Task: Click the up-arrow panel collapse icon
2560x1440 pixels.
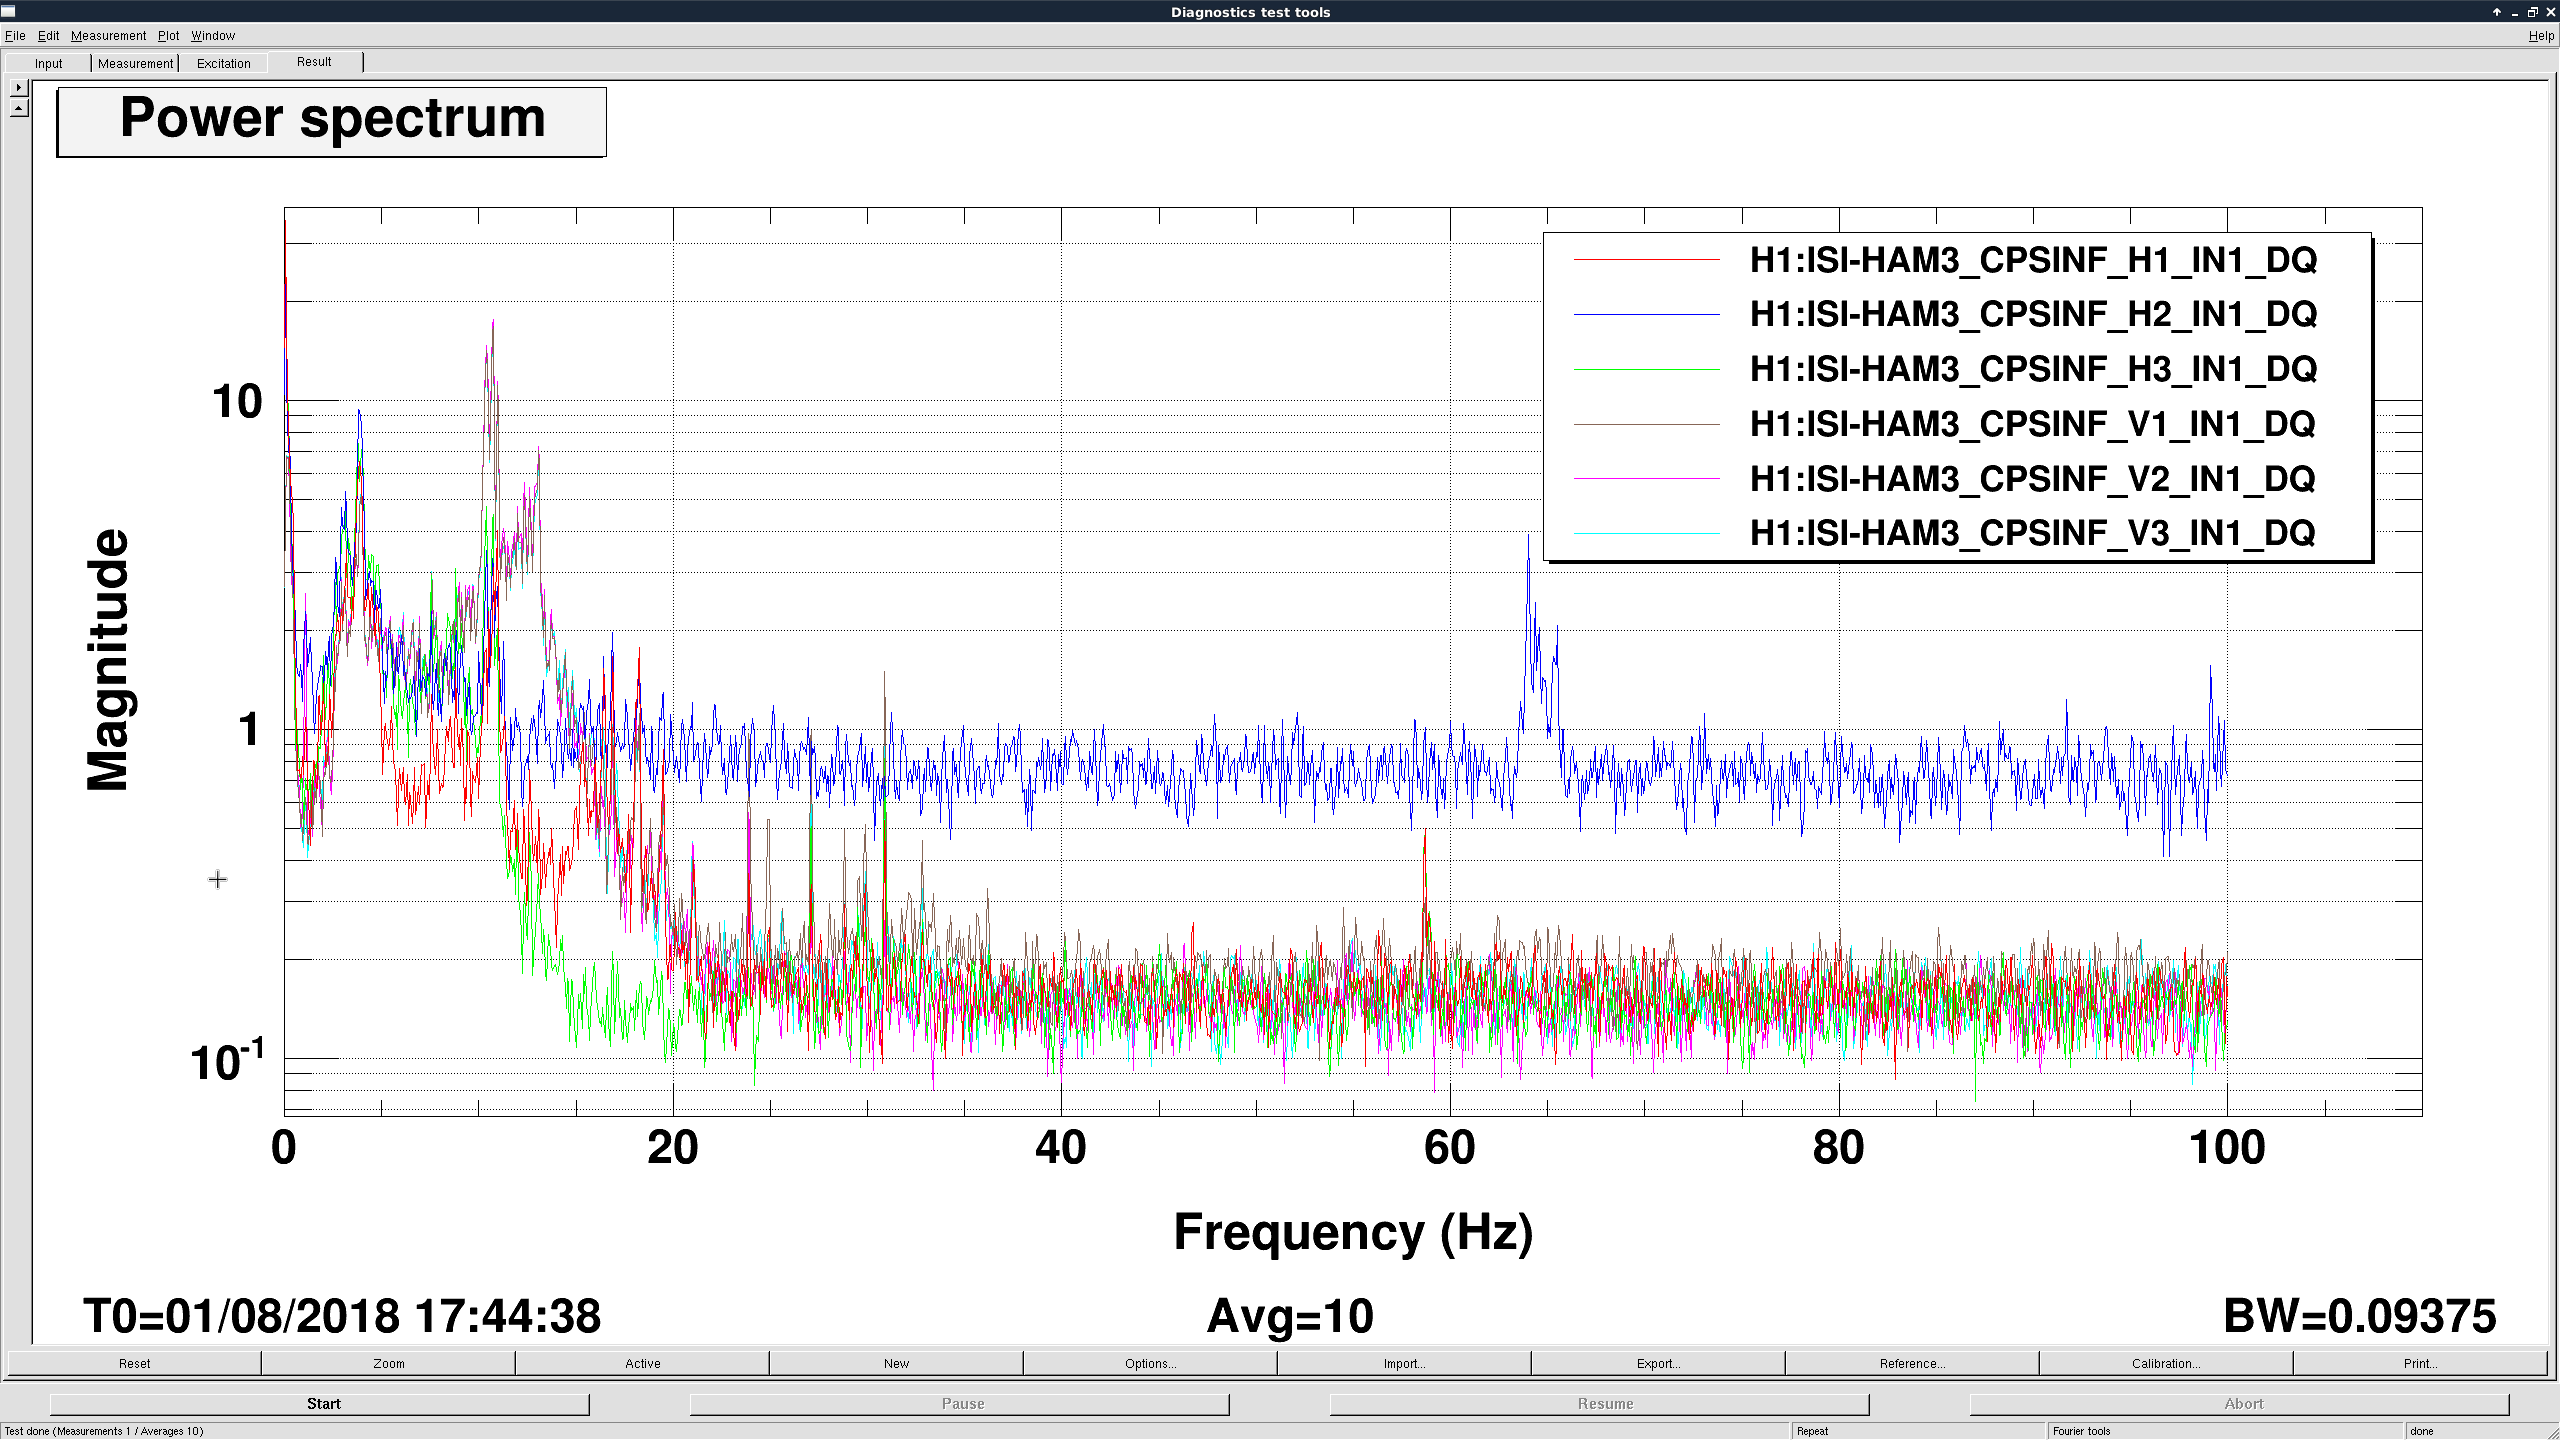Action: click(x=19, y=108)
